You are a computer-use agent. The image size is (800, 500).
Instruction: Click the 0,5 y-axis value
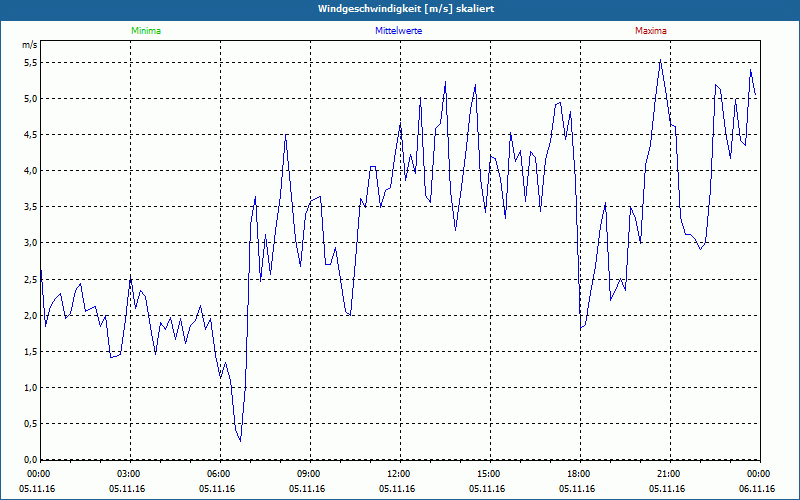[x=31, y=424]
